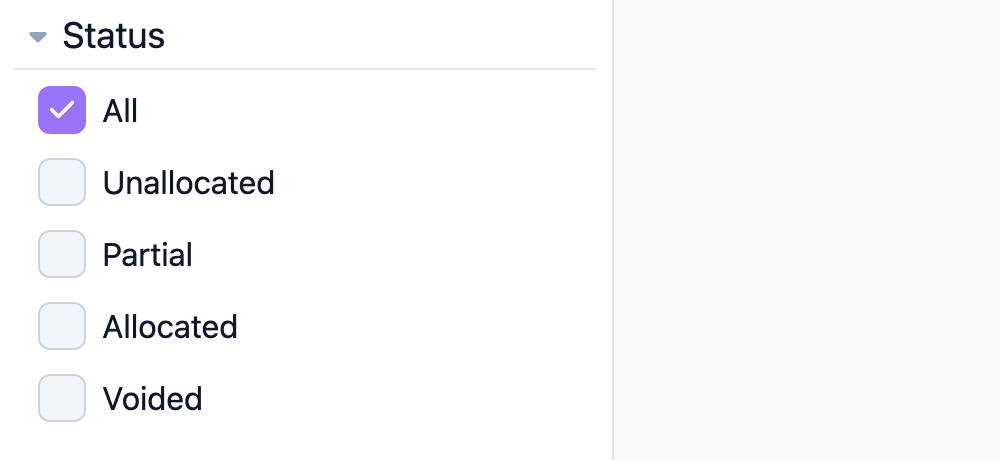Image resolution: width=1000 pixels, height=460 pixels.
Task: Click the horizontal separator line under Status
Action: 305,68
